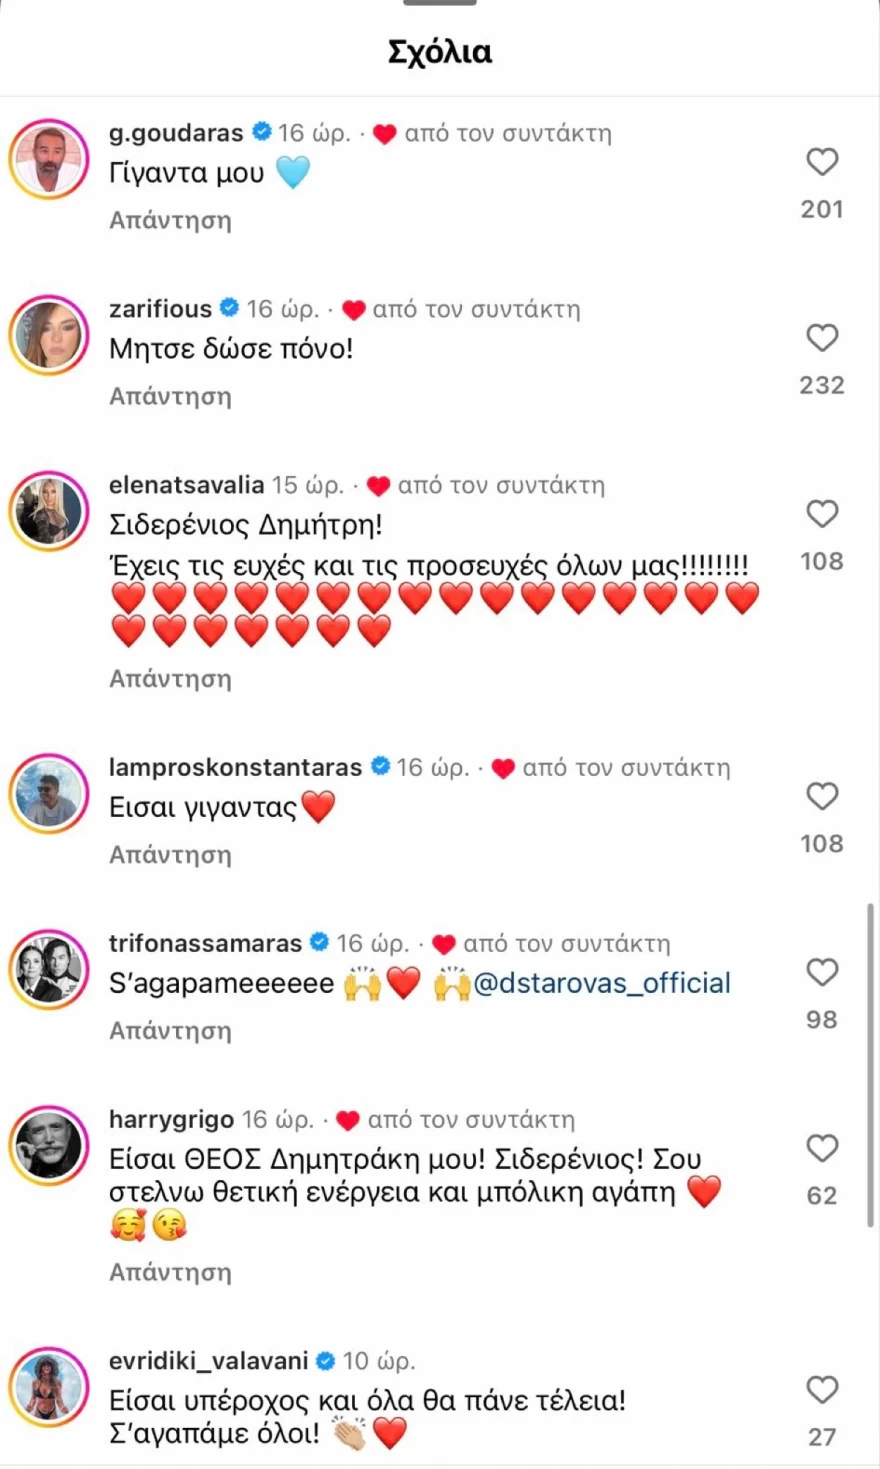Tap heart icon on evridiki_valavani's comment
Image resolution: width=880 pixels, height=1469 pixels.
point(822,1390)
